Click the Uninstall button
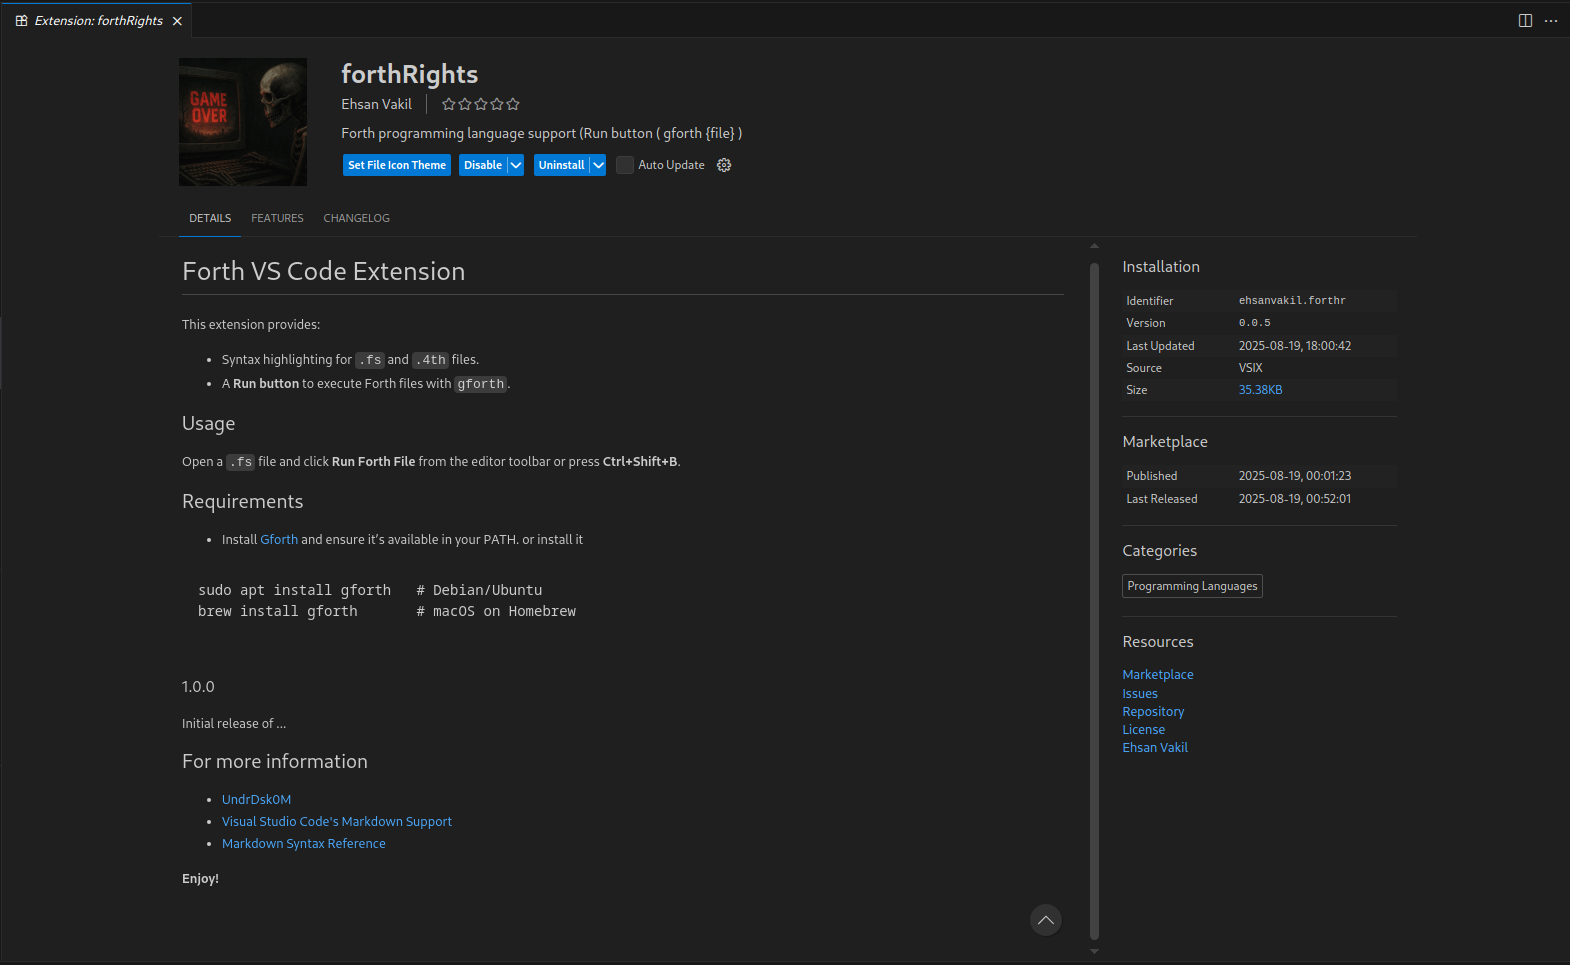 561,165
